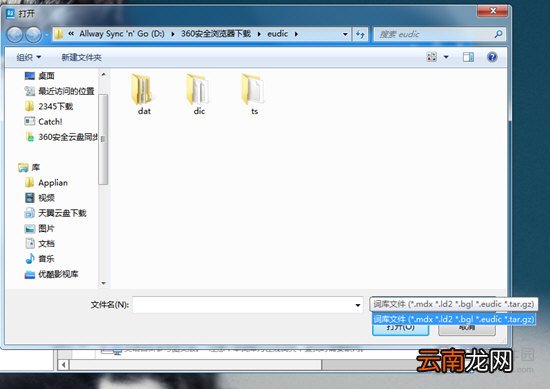This screenshot has height=389, width=550.
Task: Click the eudic breadcrumb segment
Action: [277, 34]
